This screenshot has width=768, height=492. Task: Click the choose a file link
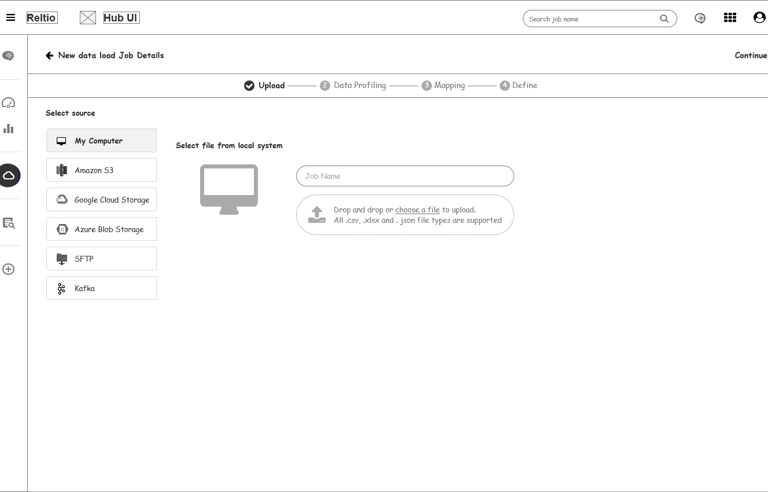click(x=417, y=210)
